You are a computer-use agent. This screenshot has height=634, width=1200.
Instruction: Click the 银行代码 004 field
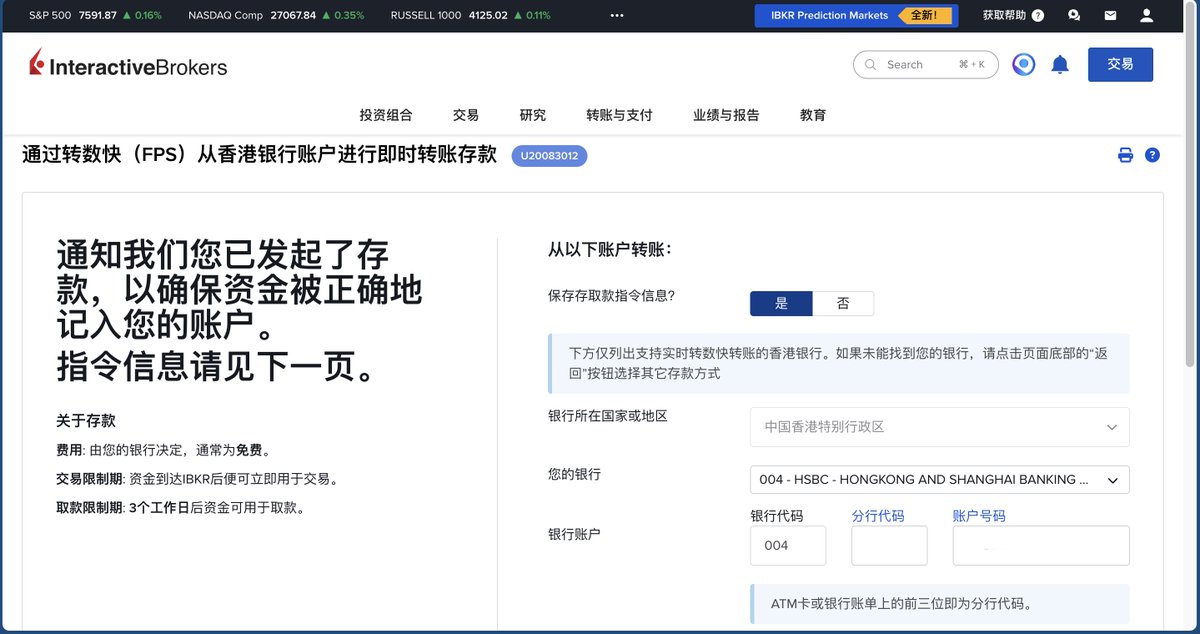[x=788, y=546]
